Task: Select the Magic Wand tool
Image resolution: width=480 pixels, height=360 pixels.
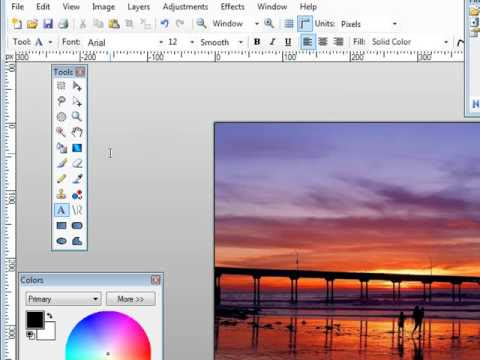Action: [61, 132]
